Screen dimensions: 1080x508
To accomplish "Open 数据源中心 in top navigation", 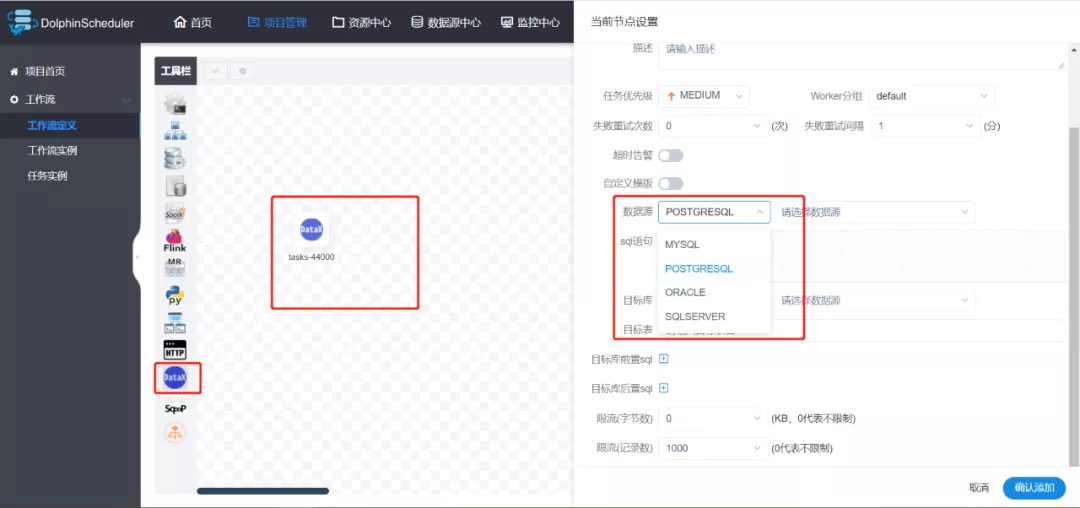I will click(446, 22).
